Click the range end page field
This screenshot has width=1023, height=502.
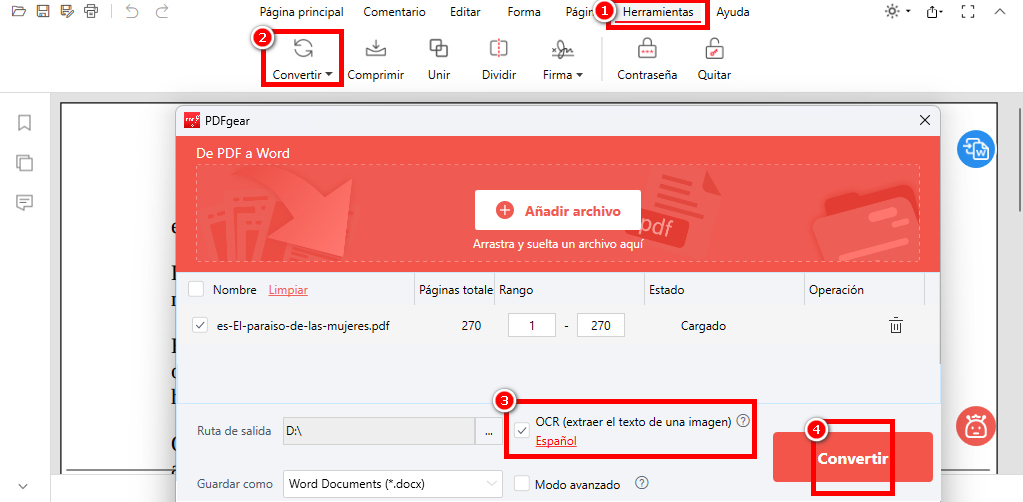[x=601, y=325]
